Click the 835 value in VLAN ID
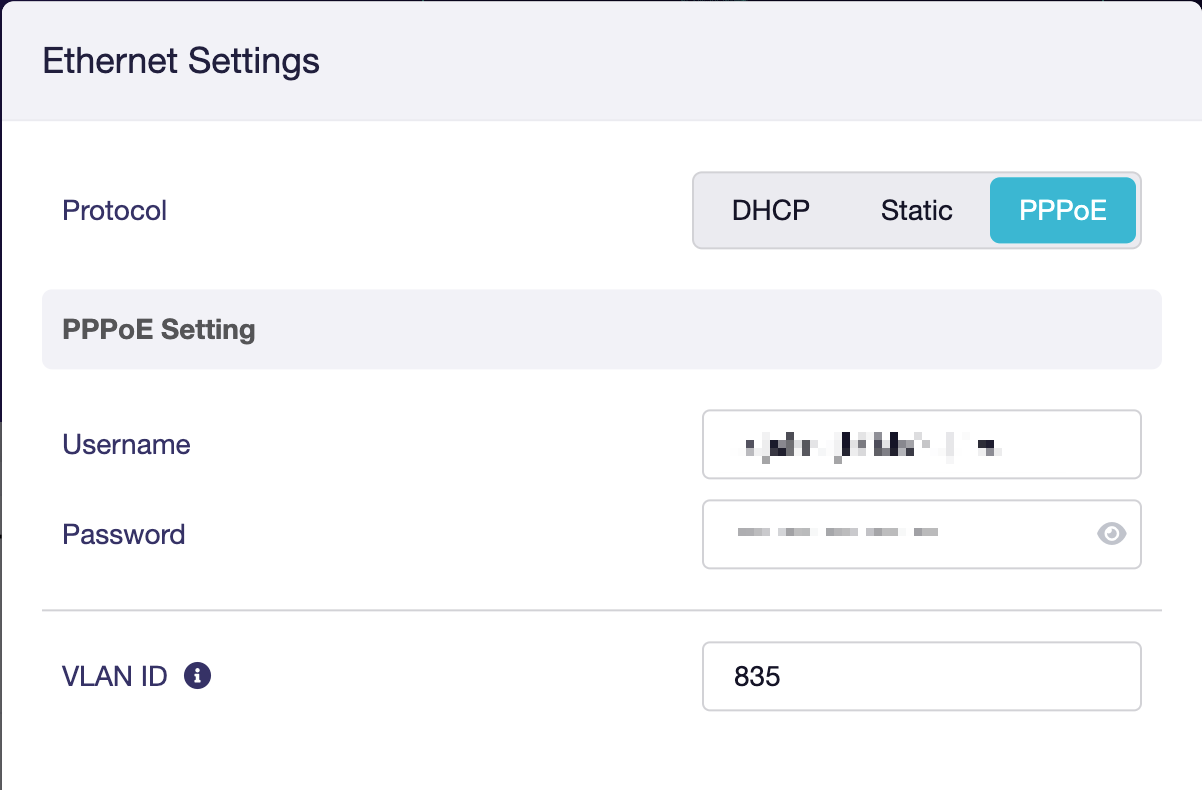The height and width of the screenshot is (790, 1202). pos(757,677)
